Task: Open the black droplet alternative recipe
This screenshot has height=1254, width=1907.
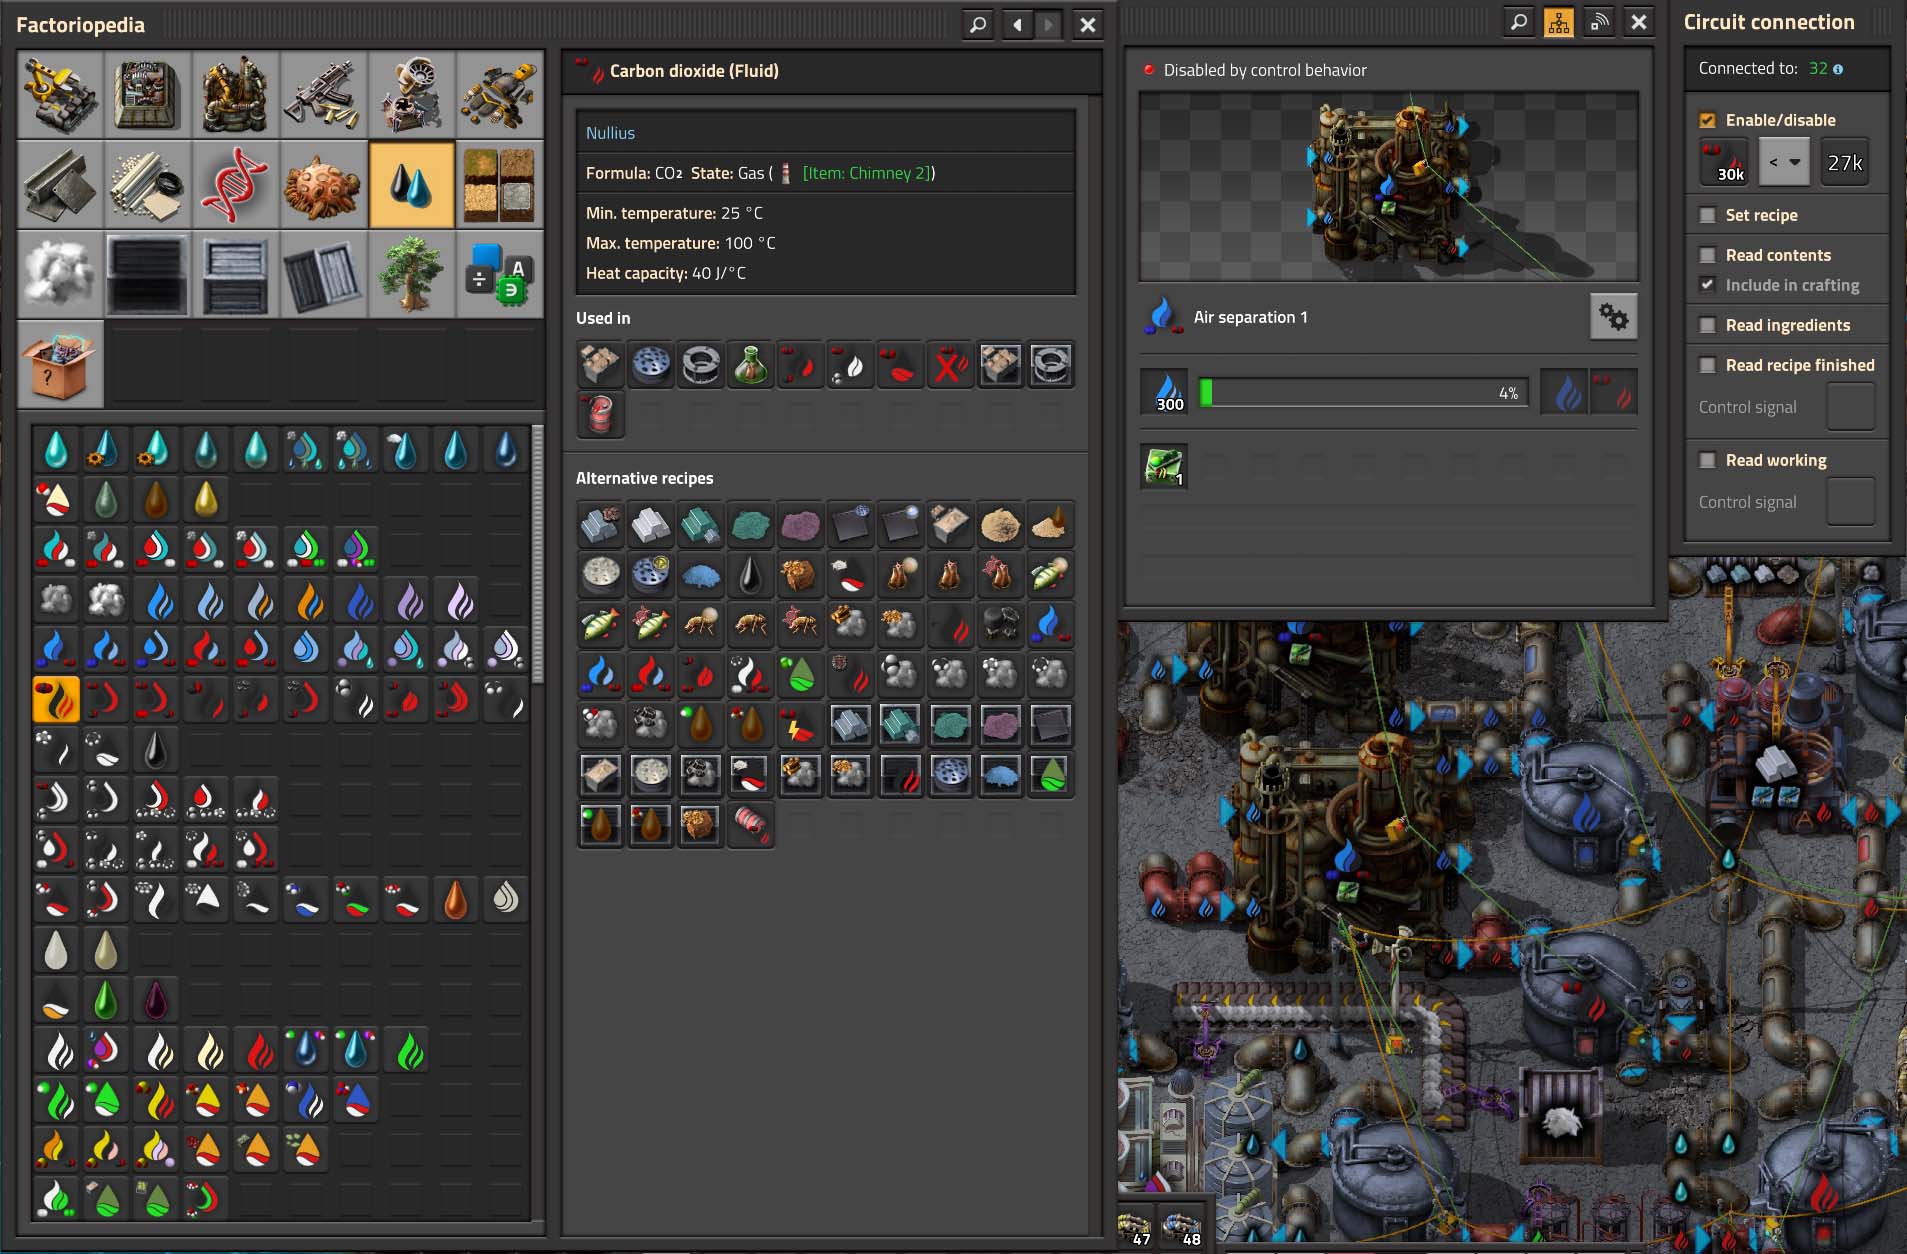Action: pyautogui.click(x=751, y=574)
